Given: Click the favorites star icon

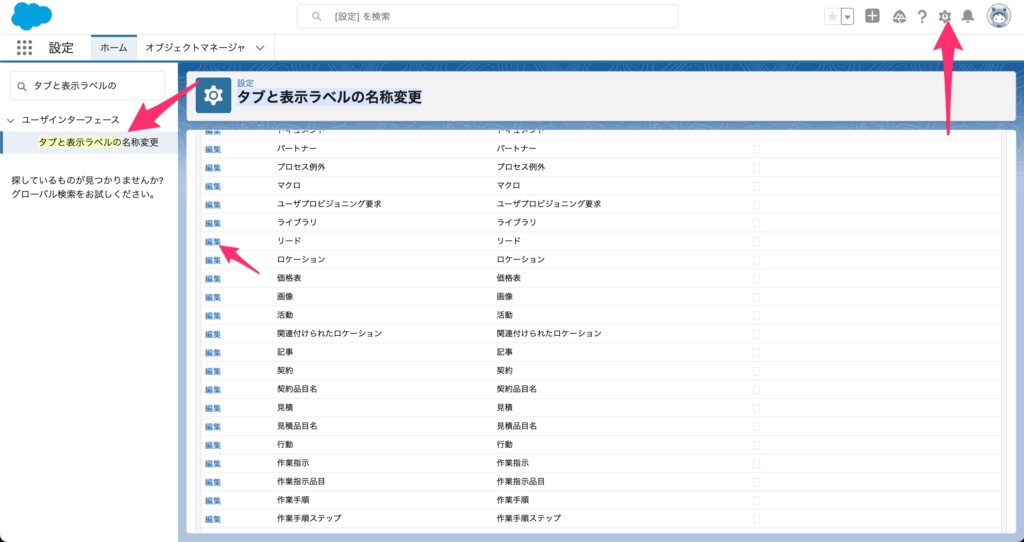Looking at the screenshot, I should [832, 17].
